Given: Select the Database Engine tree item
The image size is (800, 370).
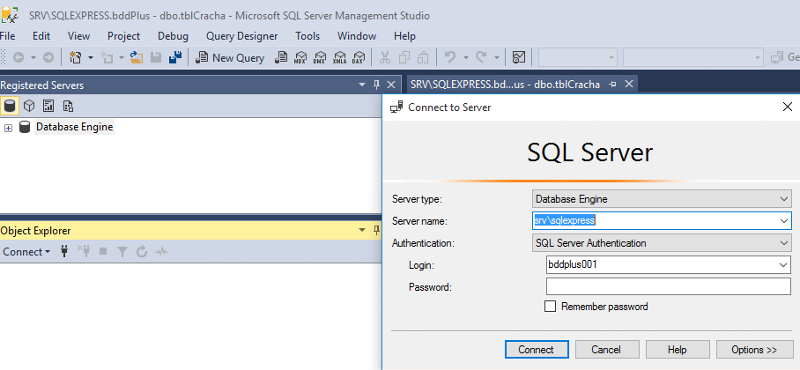Looking at the screenshot, I should 74,127.
